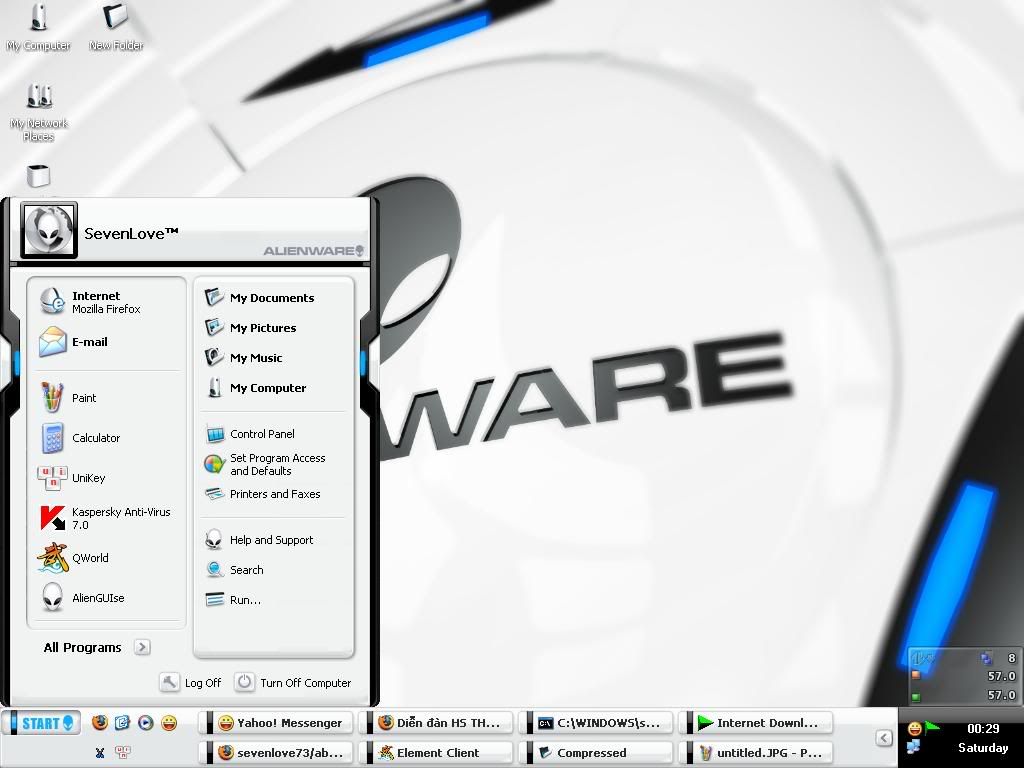Open Control Panel from Start menu
The width and height of the screenshot is (1024, 768).
273,434
